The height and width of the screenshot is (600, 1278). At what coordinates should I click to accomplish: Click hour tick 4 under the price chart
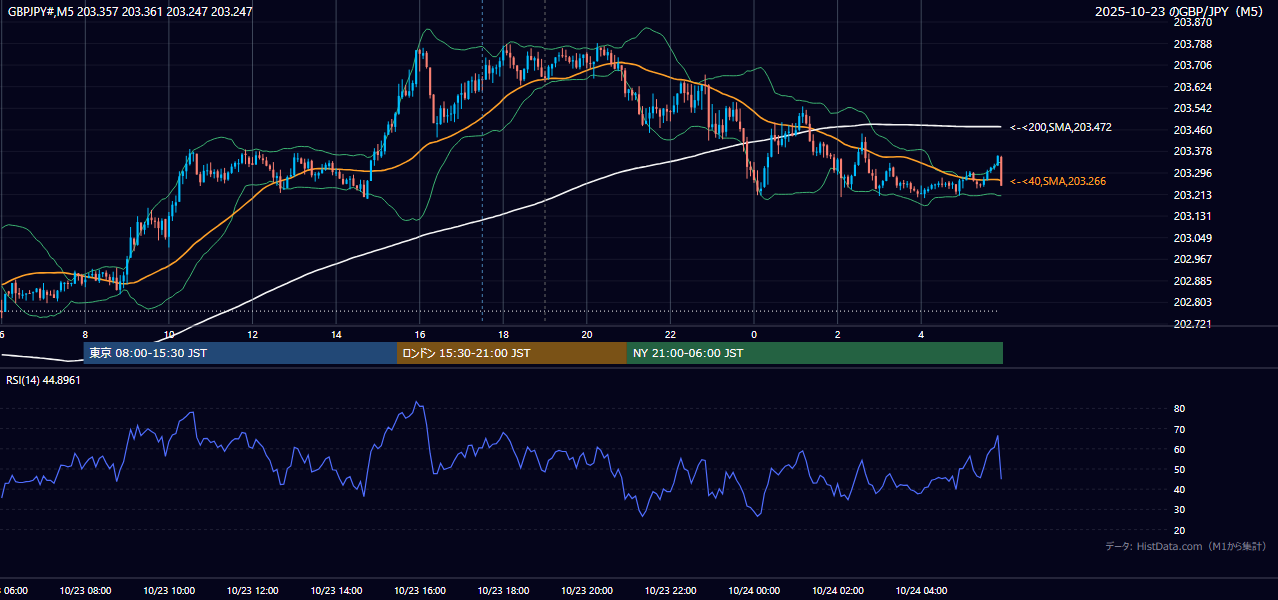click(921, 334)
